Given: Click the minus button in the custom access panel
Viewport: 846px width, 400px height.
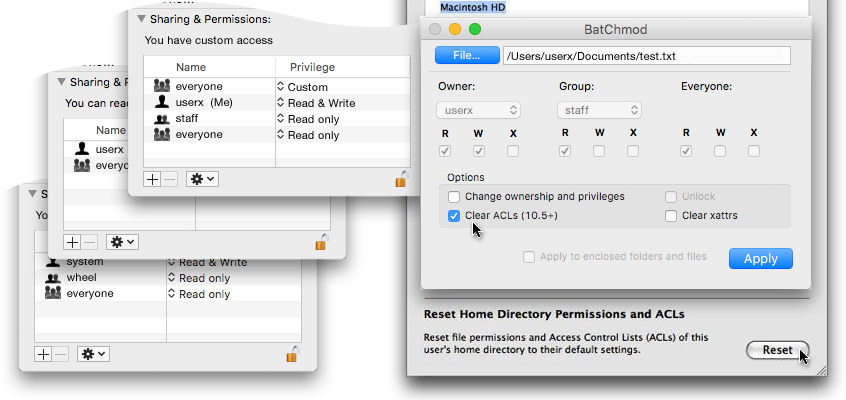Looking at the screenshot, I should pyautogui.click(x=169, y=179).
